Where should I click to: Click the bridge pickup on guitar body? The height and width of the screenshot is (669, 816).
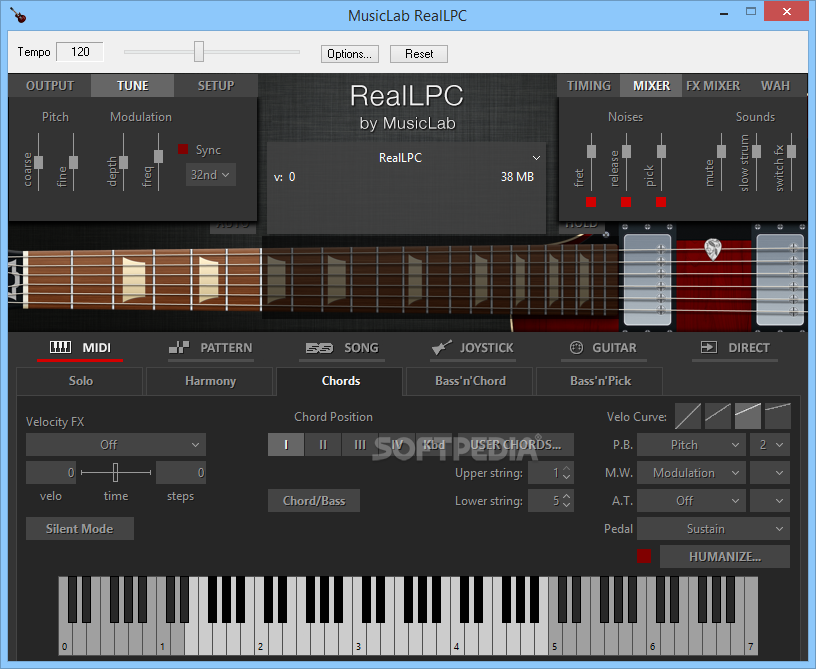780,279
